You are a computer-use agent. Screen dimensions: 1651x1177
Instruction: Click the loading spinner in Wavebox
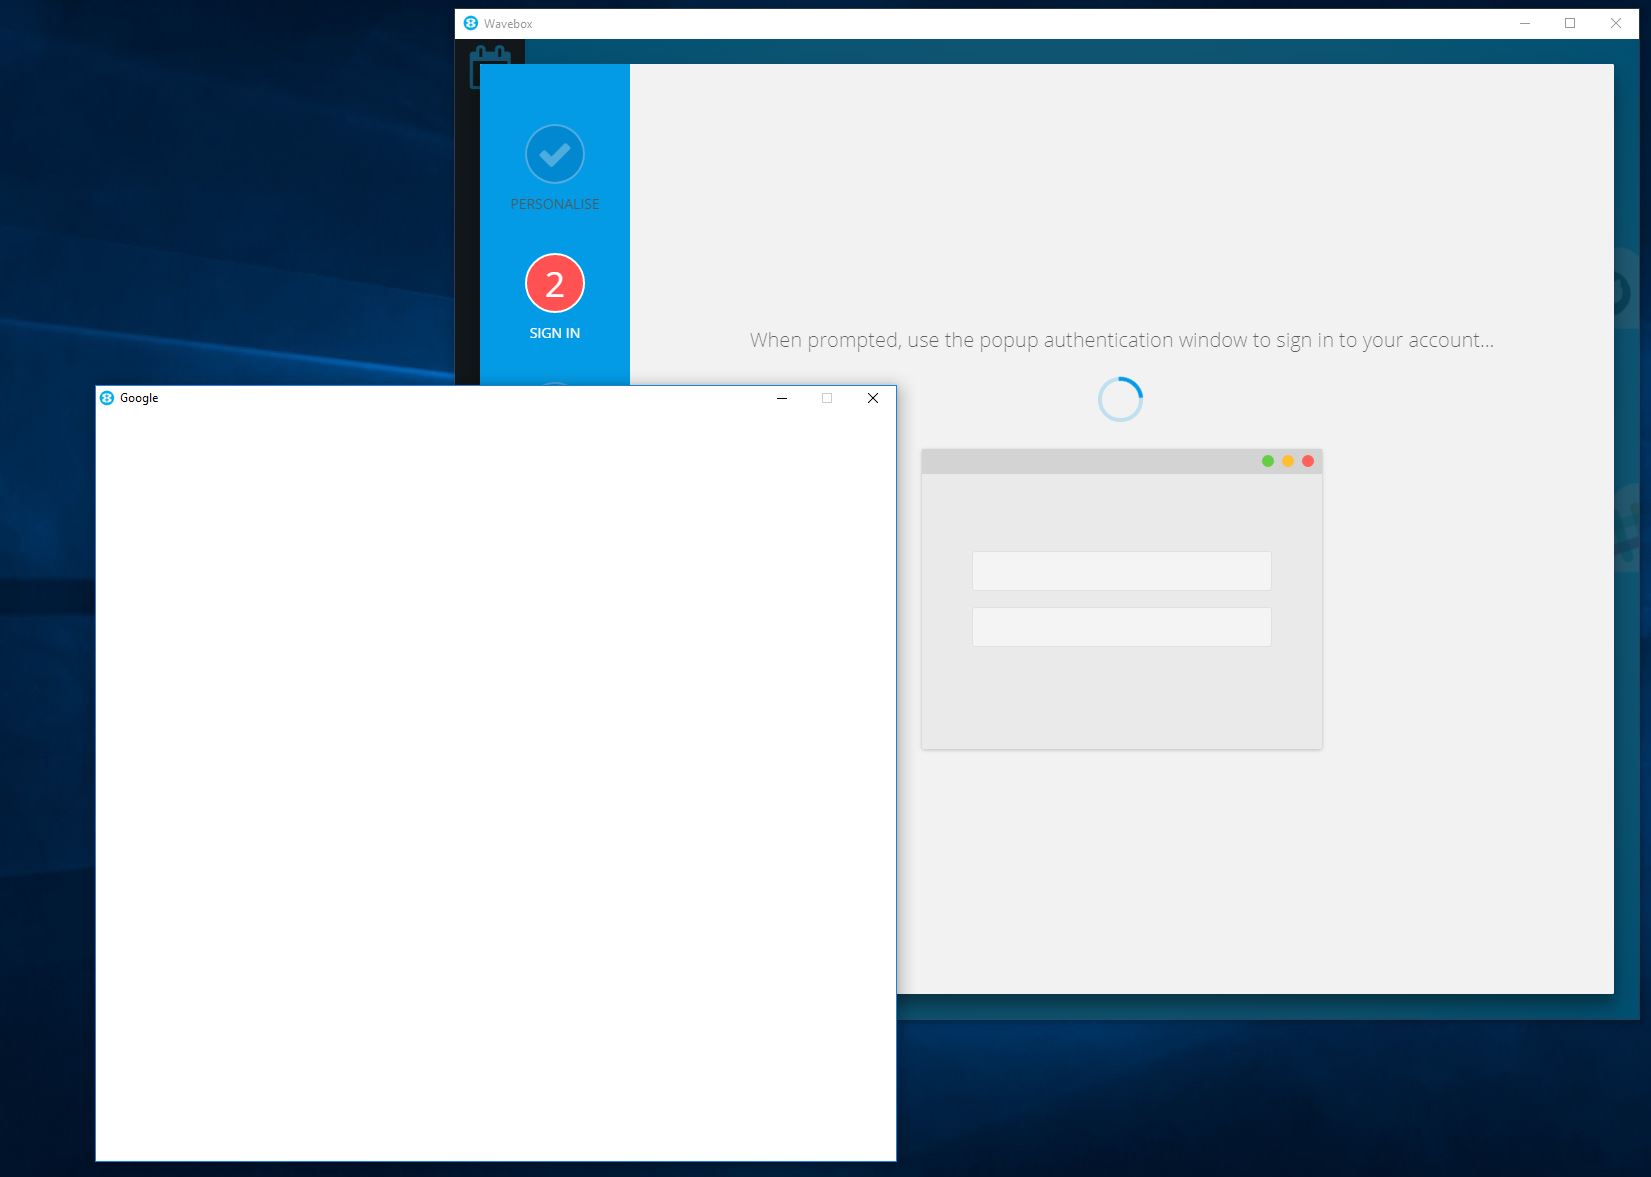(x=1120, y=399)
